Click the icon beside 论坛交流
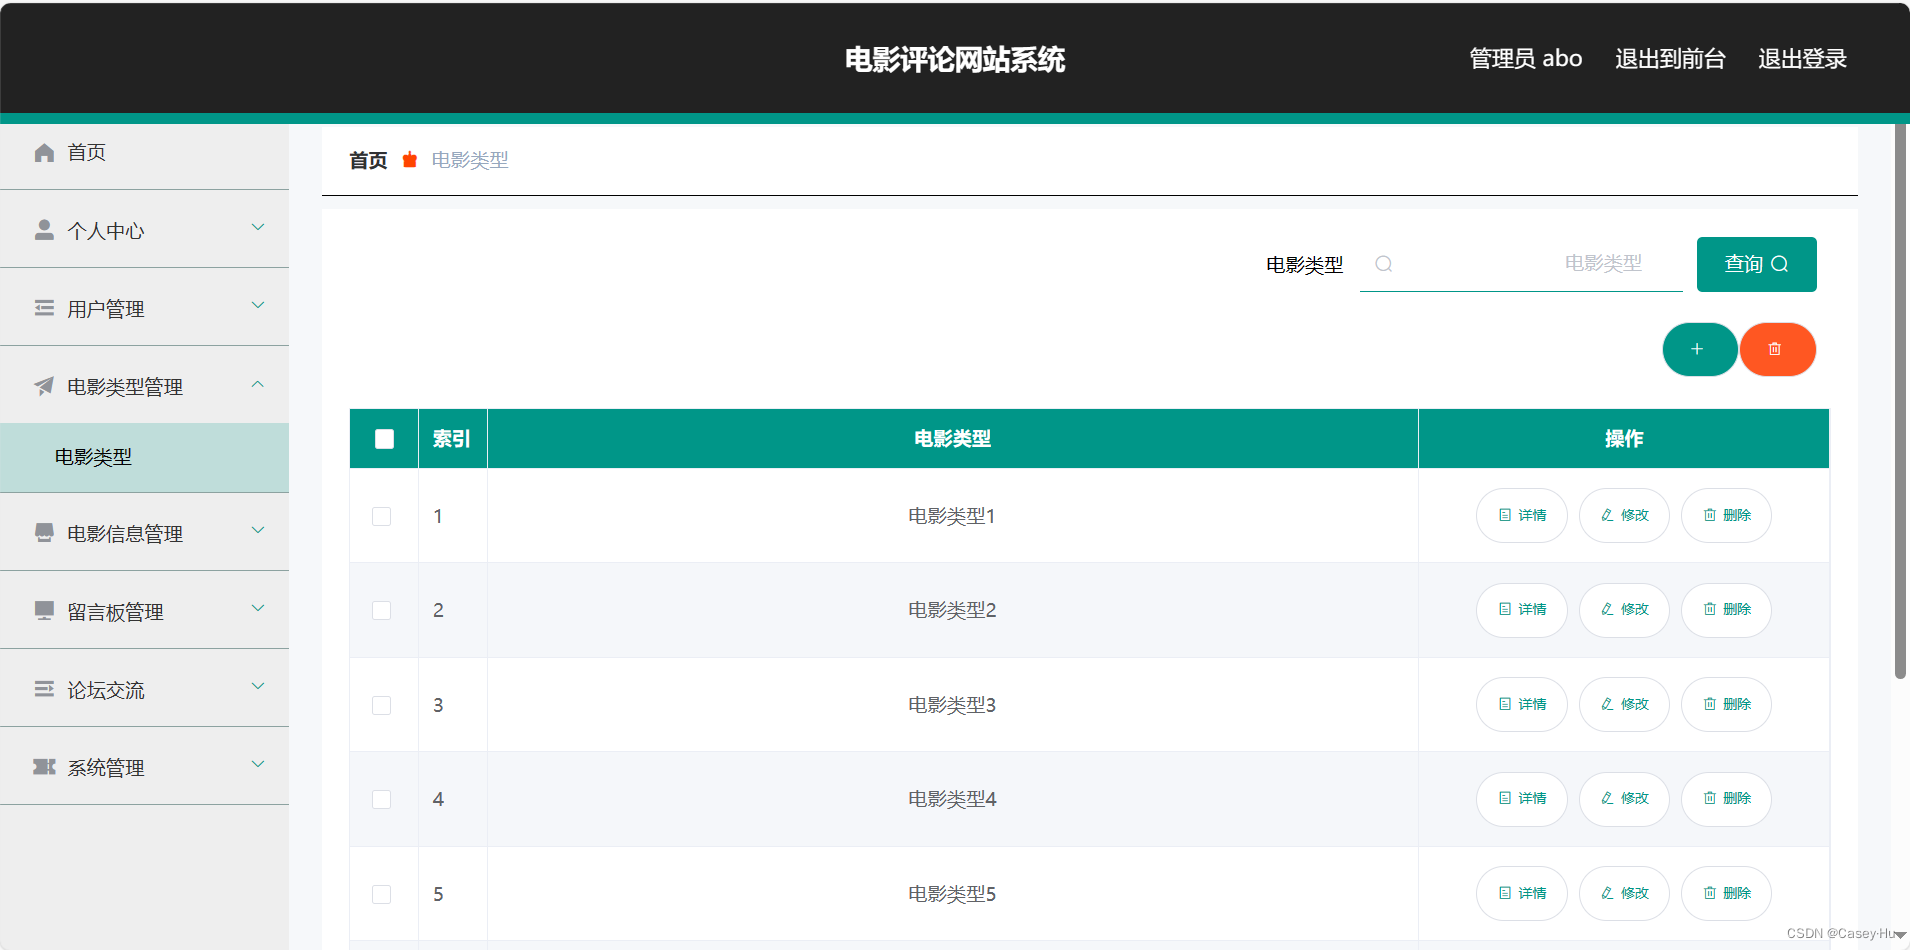 tap(44, 688)
